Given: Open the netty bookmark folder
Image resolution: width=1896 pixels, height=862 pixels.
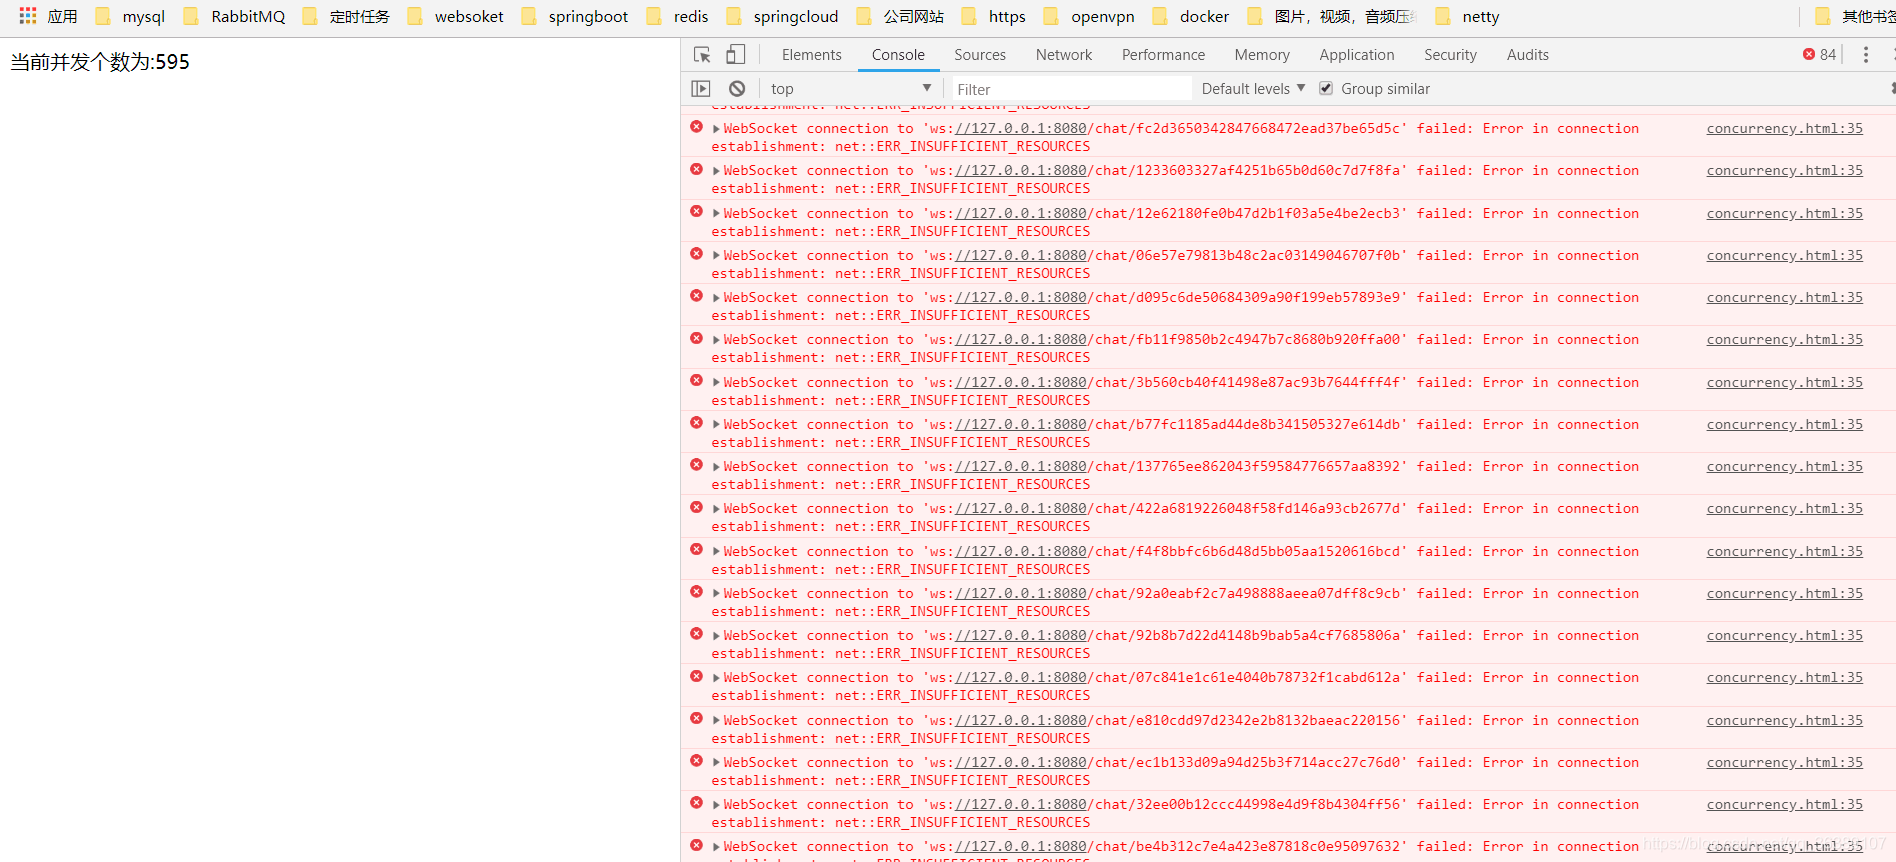Looking at the screenshot, I should coord(1467,16).
